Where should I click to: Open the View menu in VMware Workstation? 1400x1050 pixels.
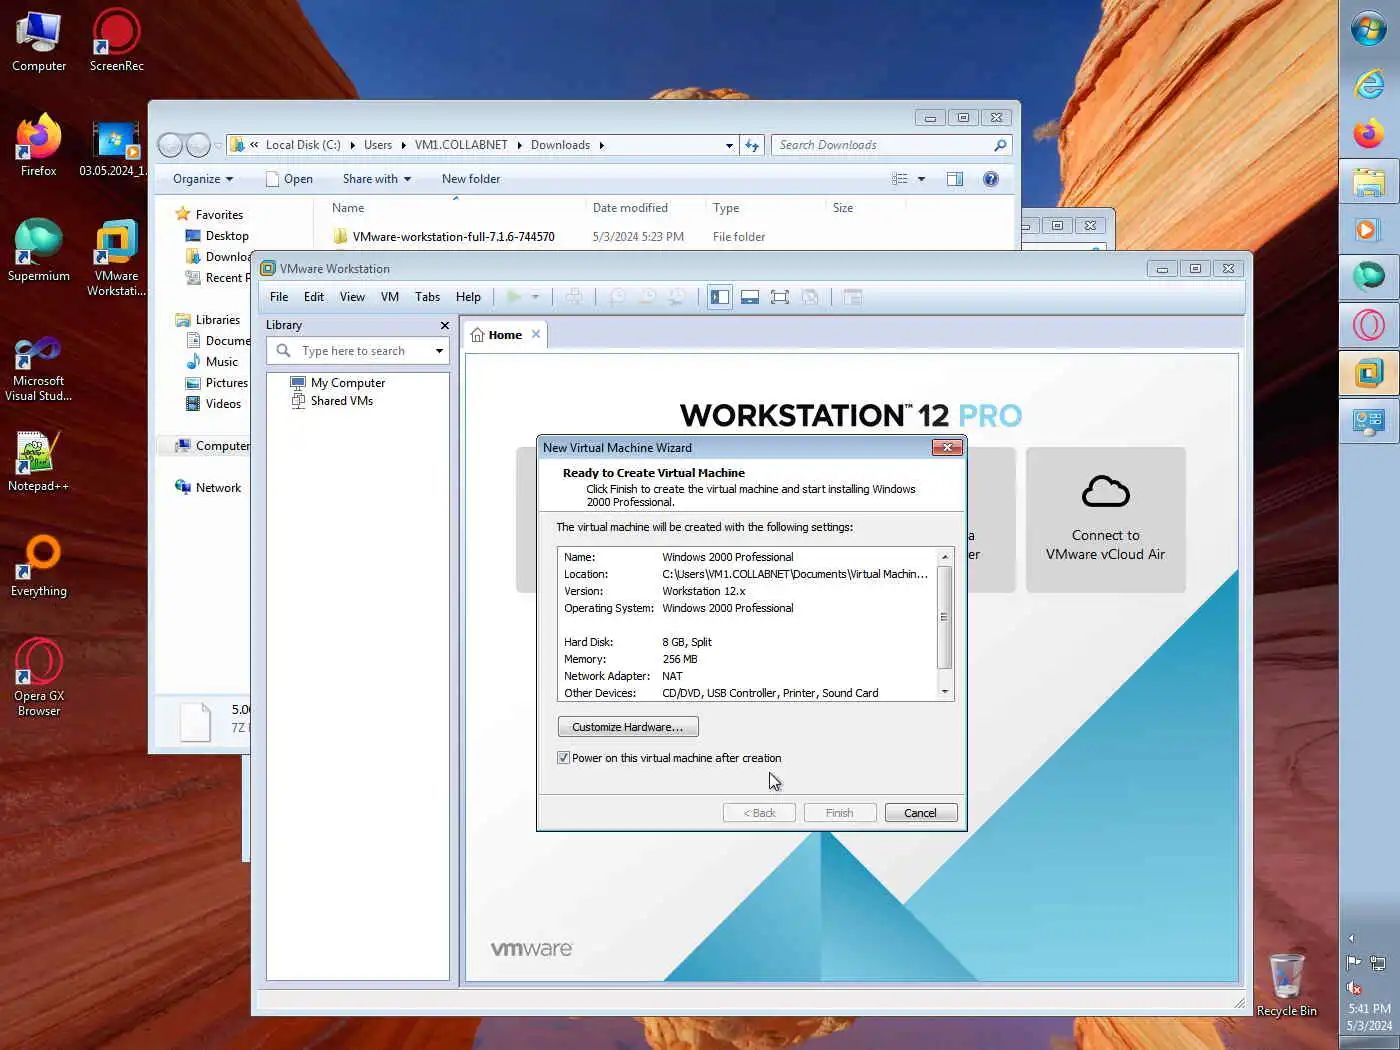[x=352, y=297]
